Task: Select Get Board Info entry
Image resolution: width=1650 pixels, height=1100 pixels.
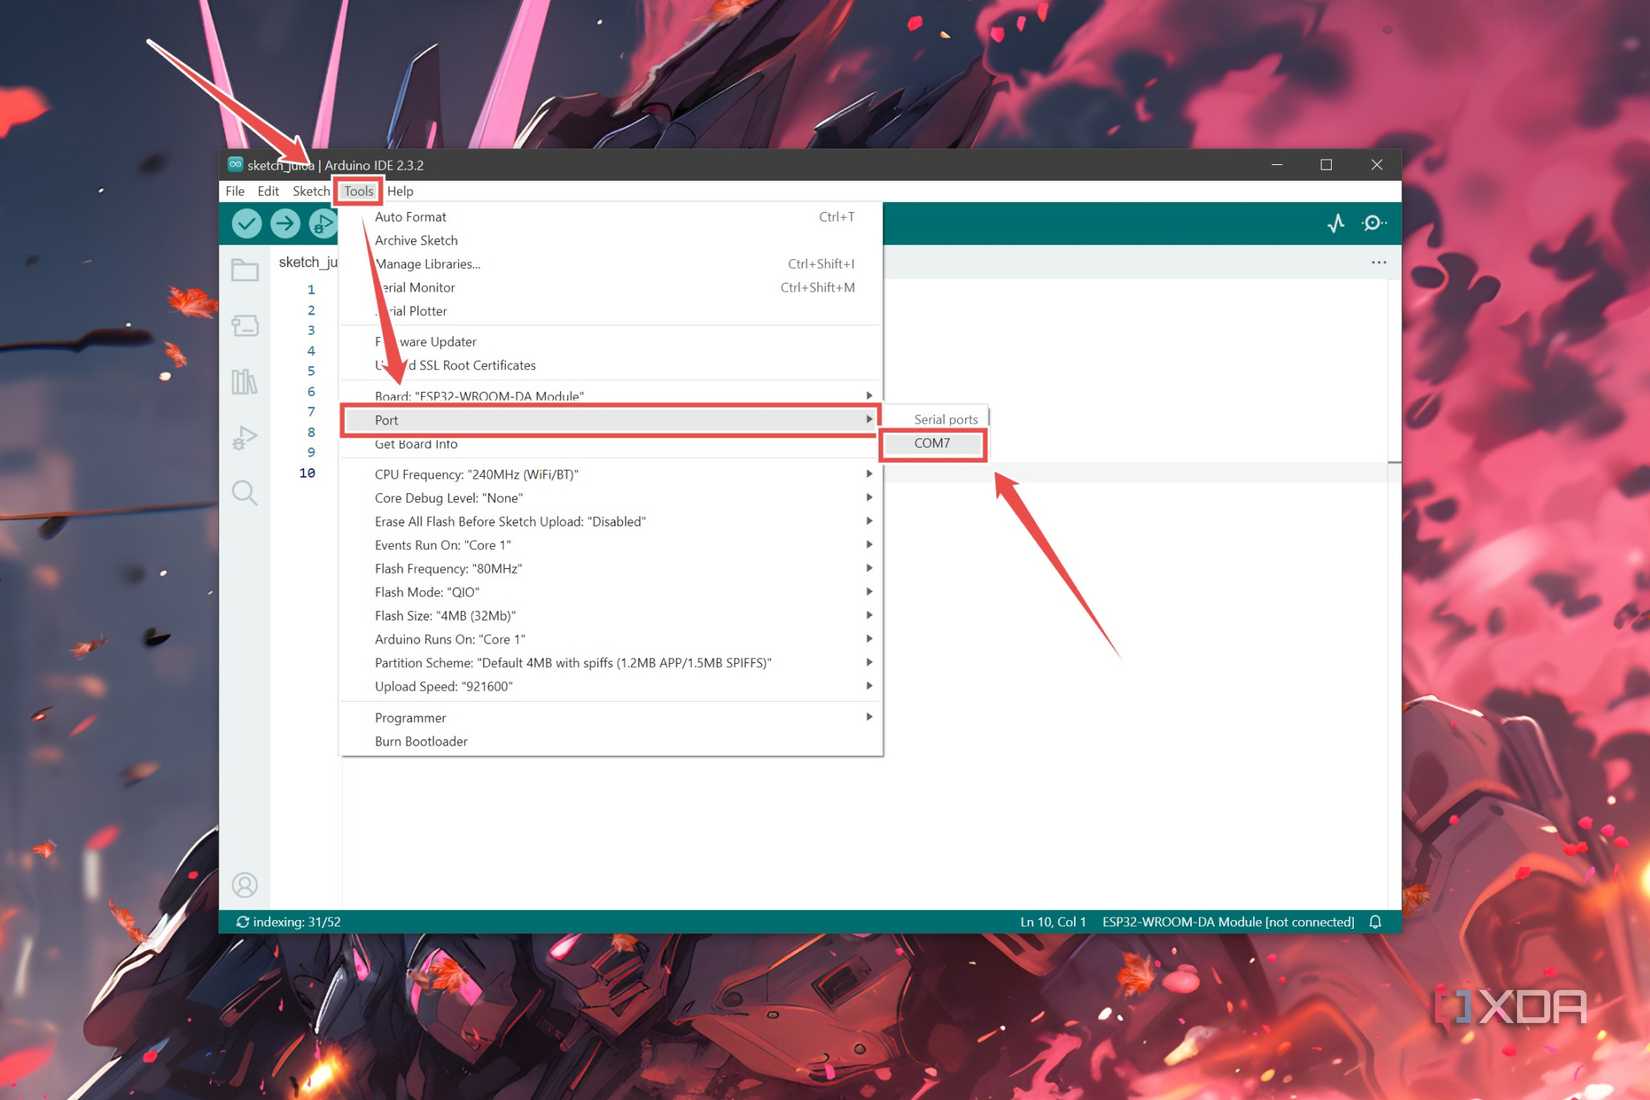Action: 611,444
